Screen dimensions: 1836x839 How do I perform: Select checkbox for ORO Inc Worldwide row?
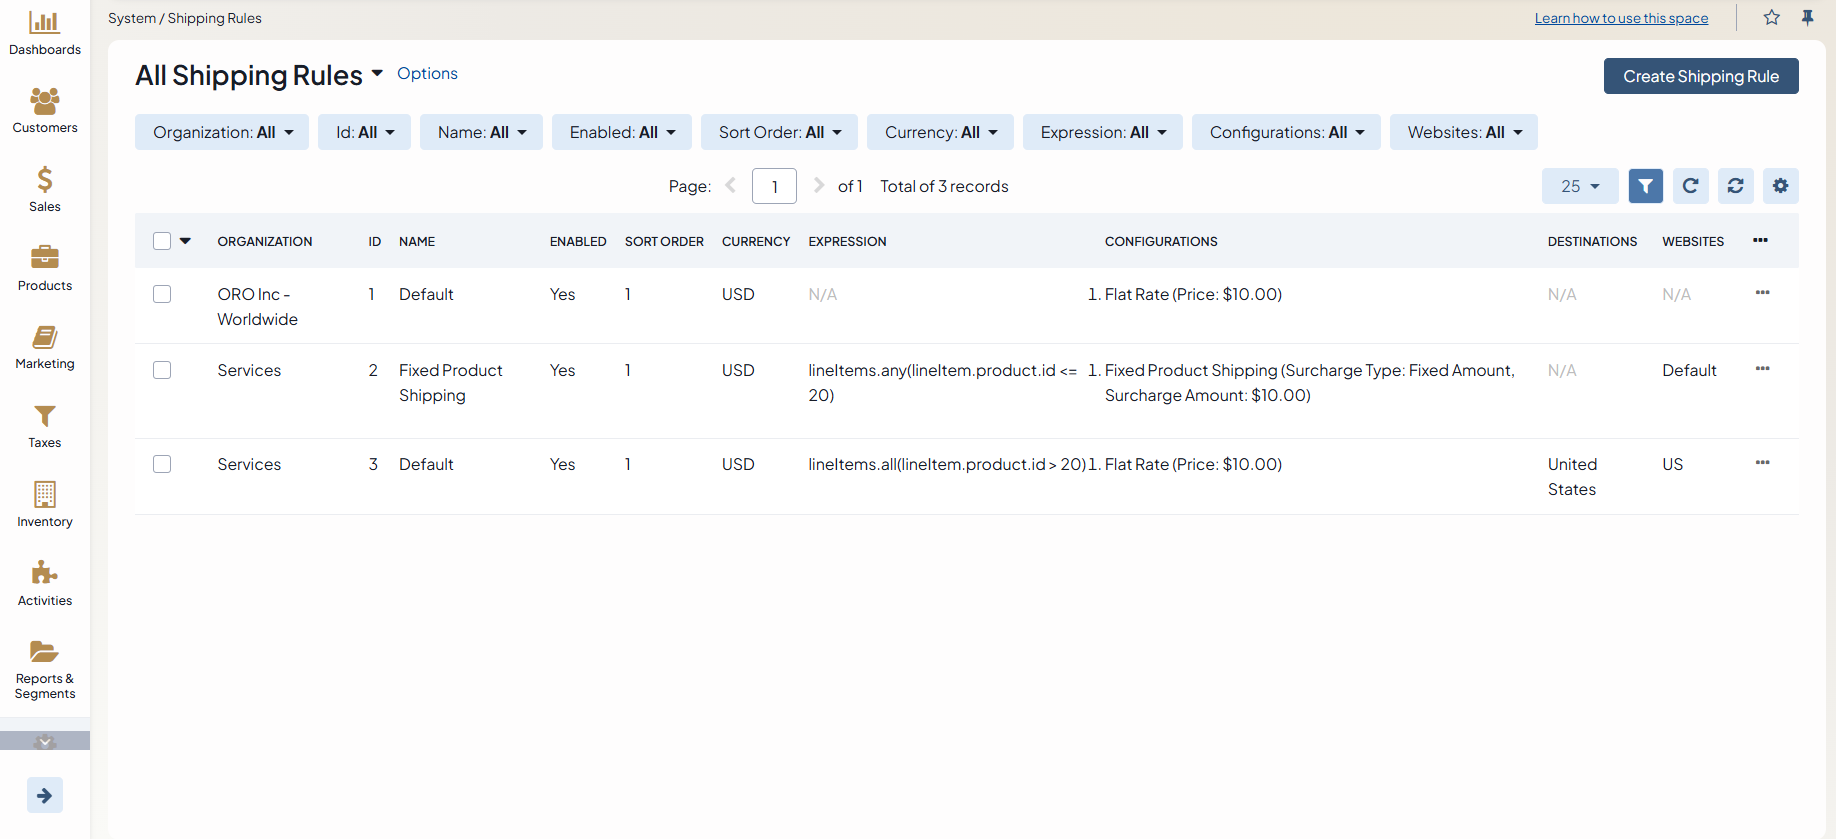coord(162,294)
